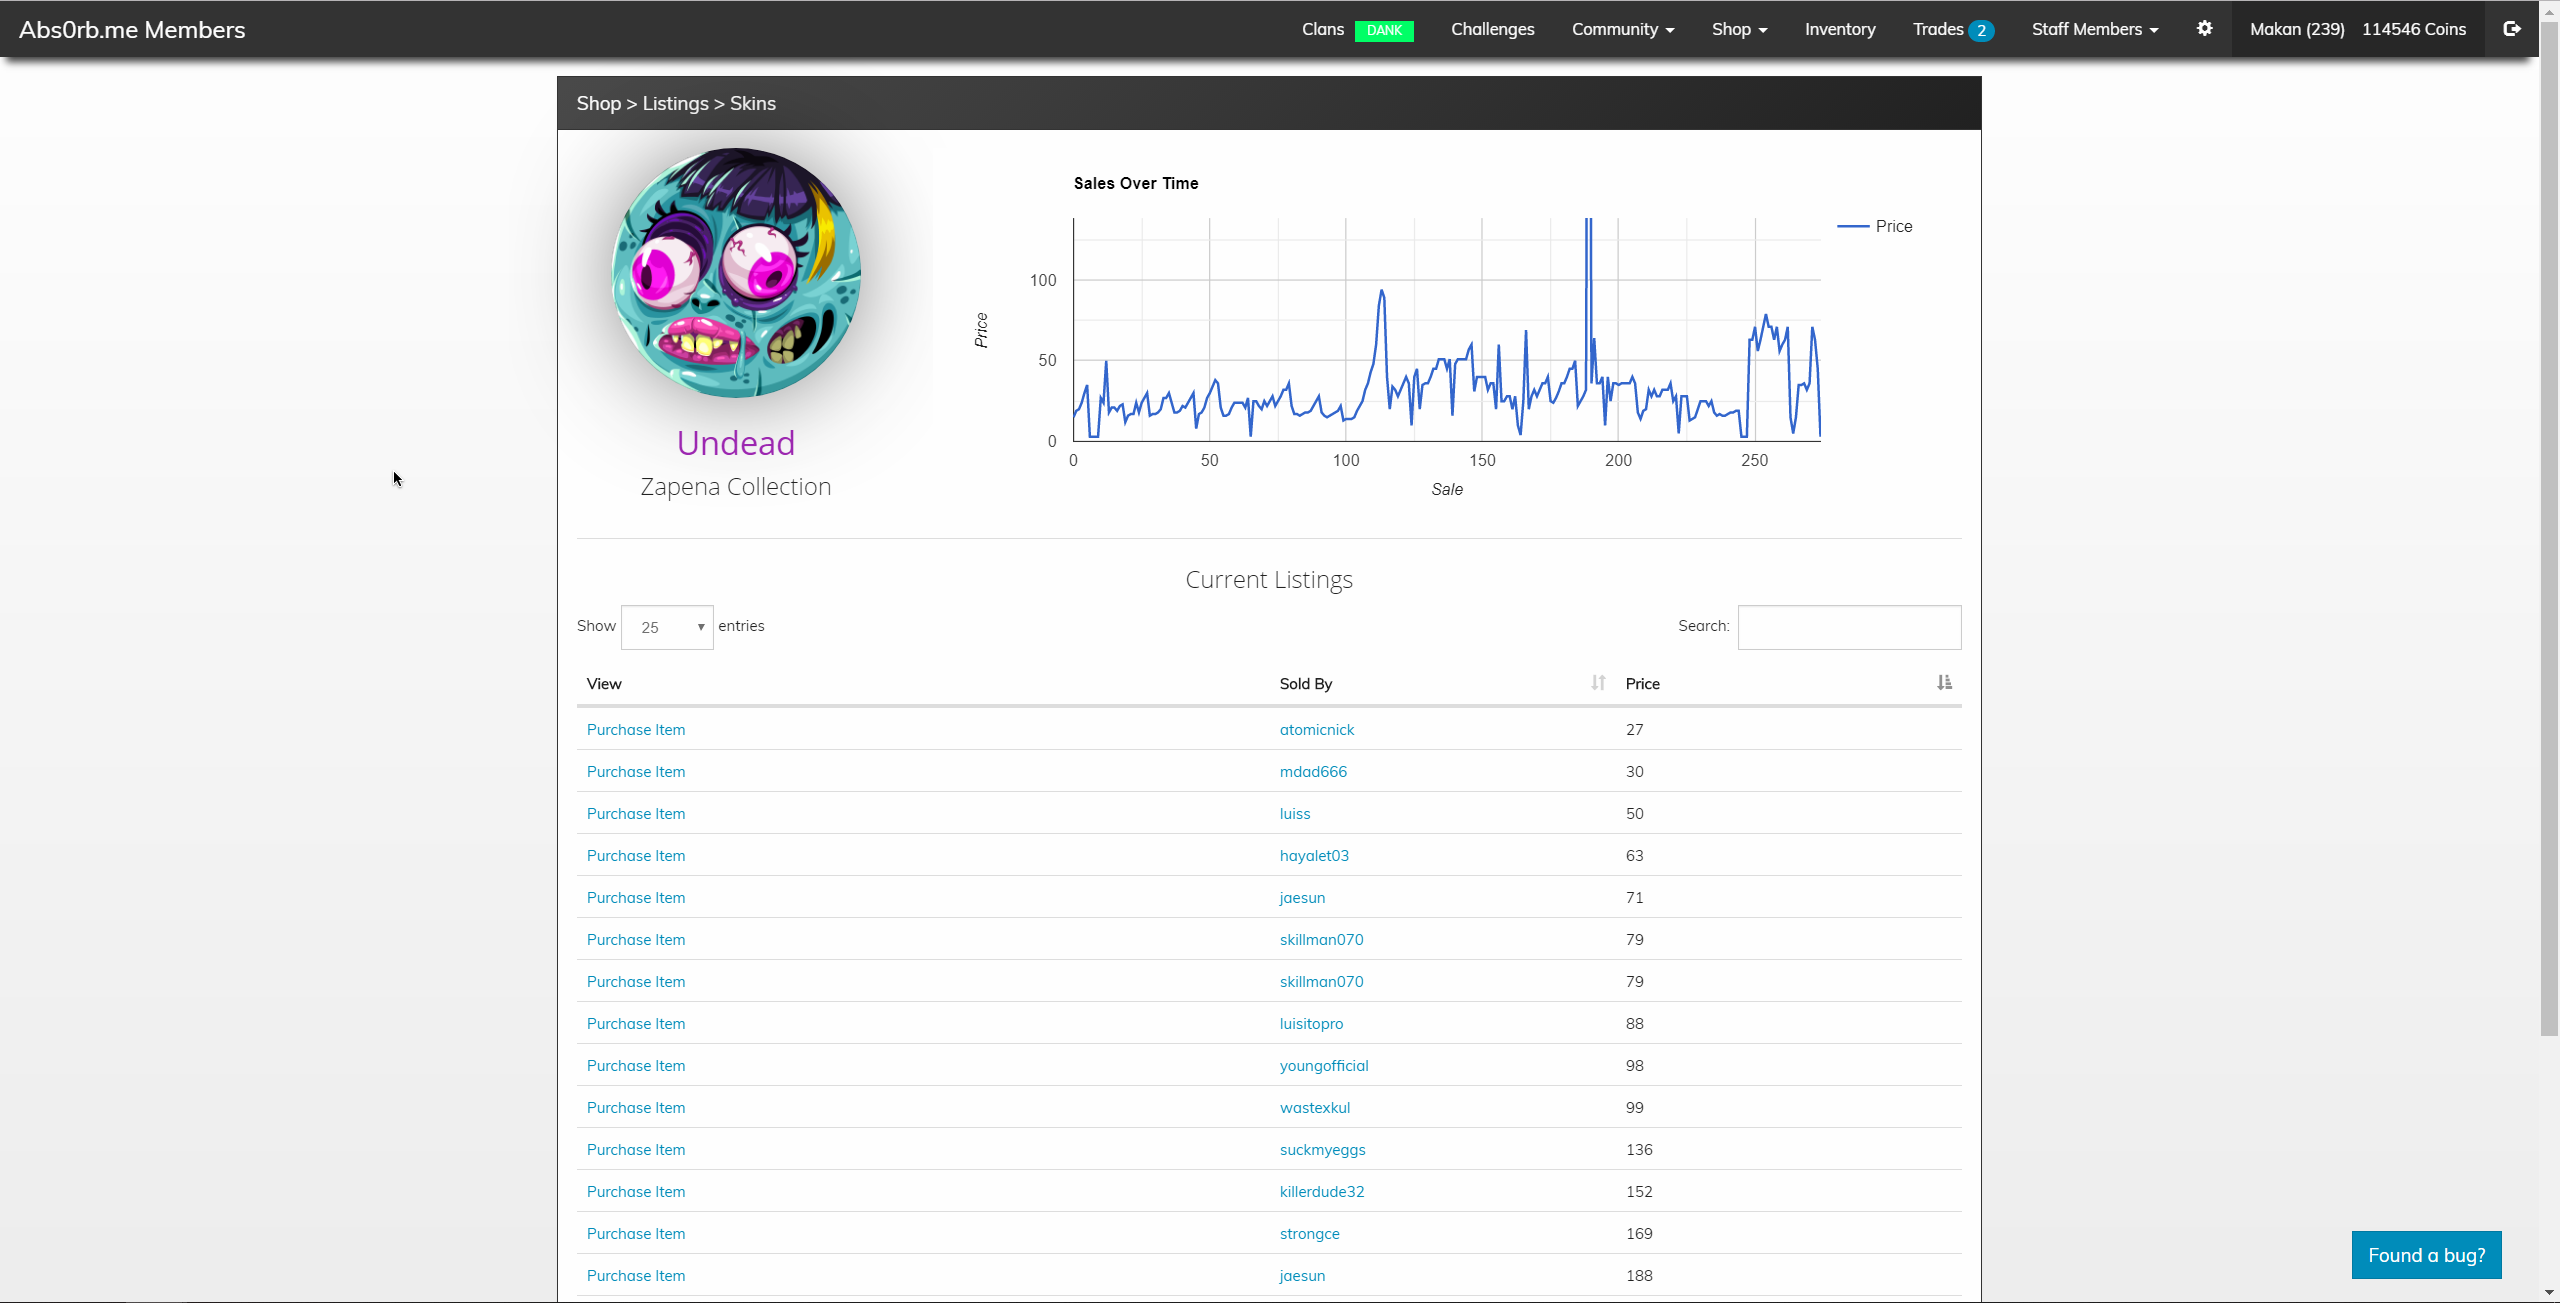Click the Zapena Collection label

[736, 487]
